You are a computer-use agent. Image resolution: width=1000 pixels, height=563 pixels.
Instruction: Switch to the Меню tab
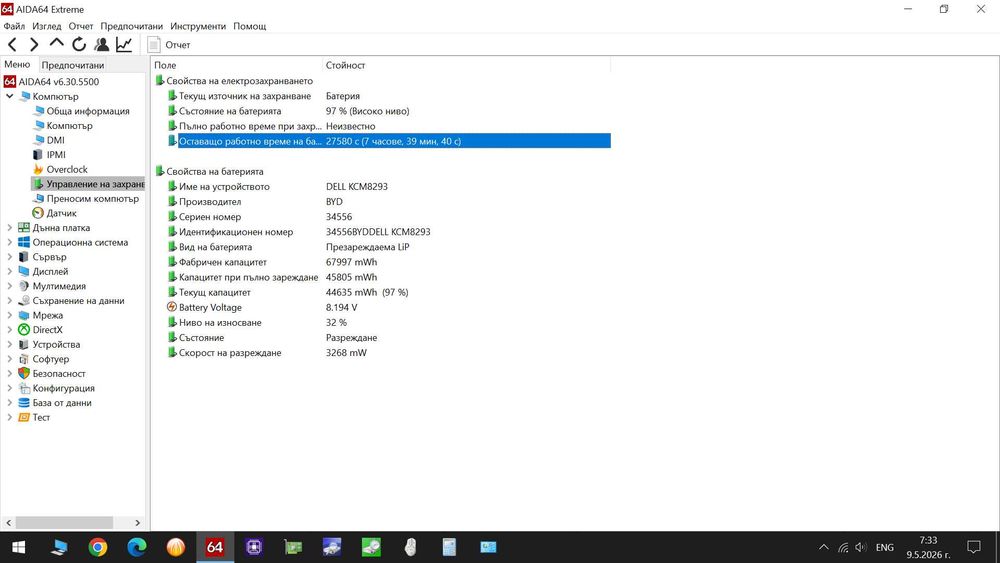[x=17, y=64]
